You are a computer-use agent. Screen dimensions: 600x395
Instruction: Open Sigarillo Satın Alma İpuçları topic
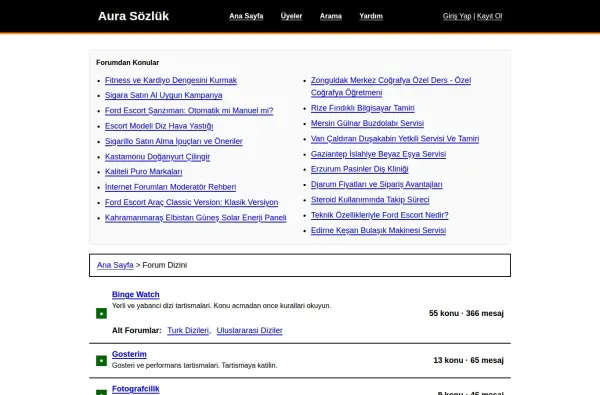point(174,141)
